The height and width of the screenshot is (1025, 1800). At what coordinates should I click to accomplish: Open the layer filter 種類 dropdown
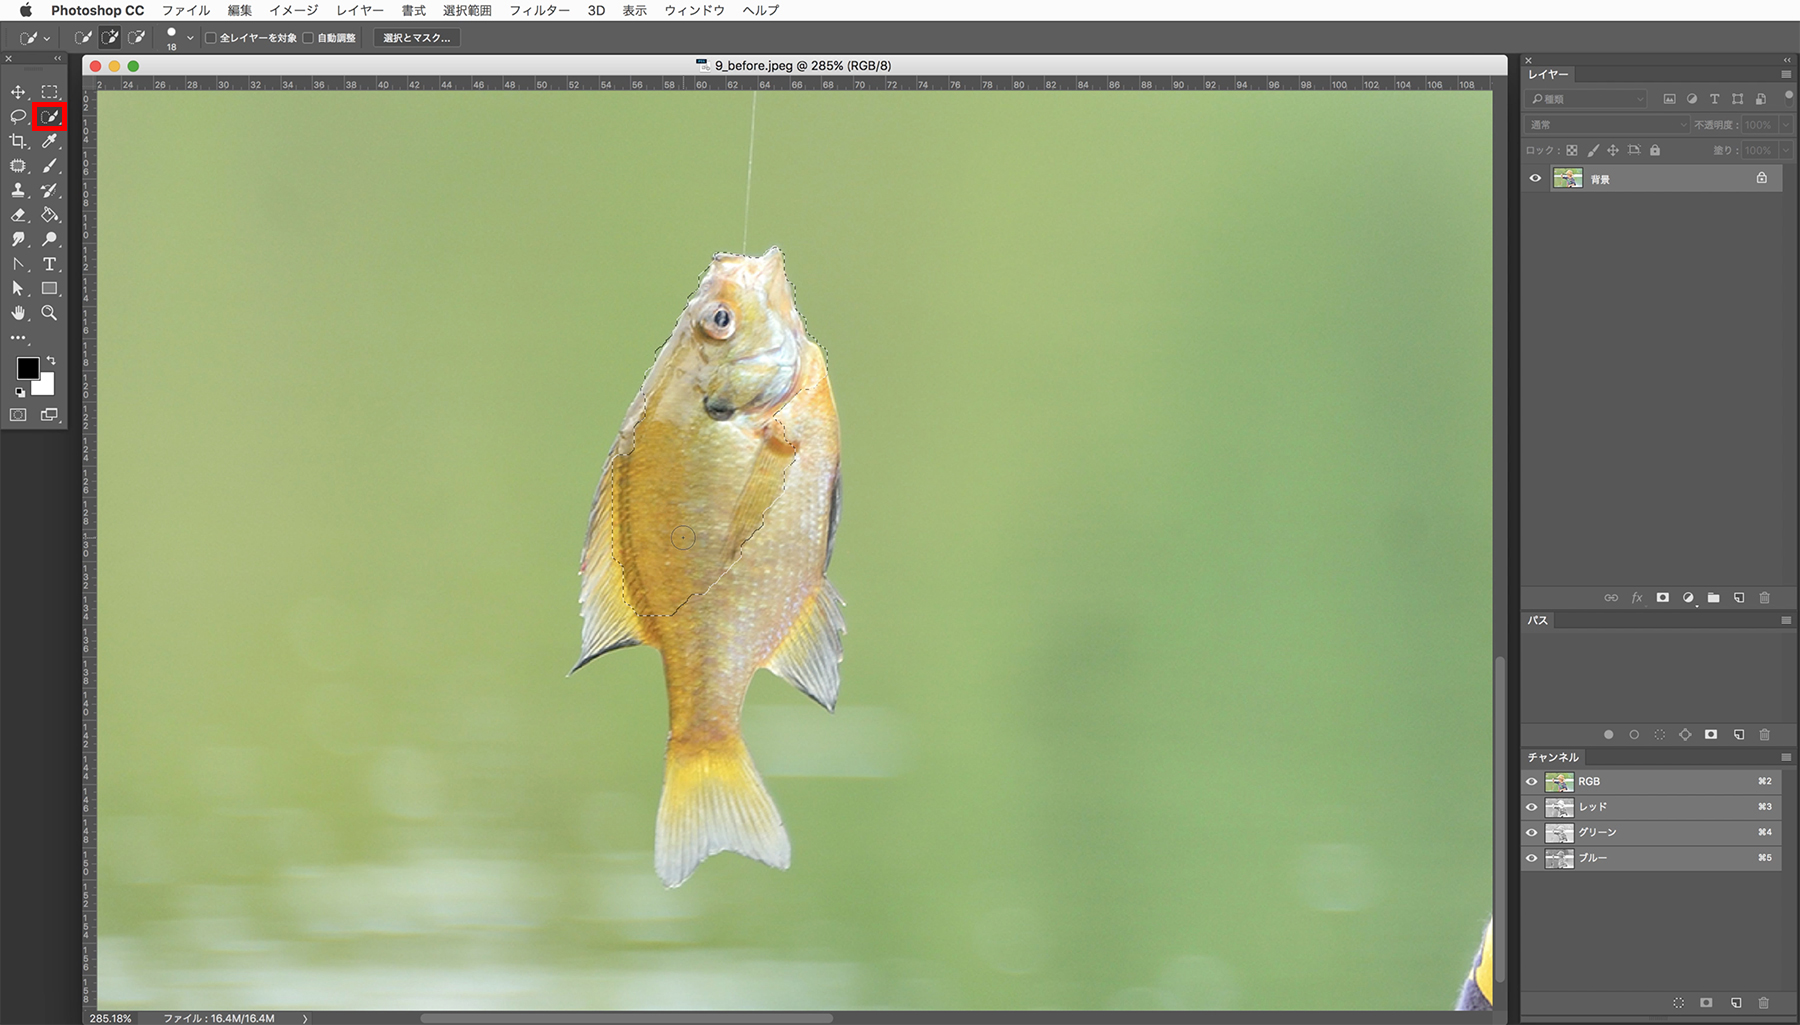click(x=1587, y=99)
